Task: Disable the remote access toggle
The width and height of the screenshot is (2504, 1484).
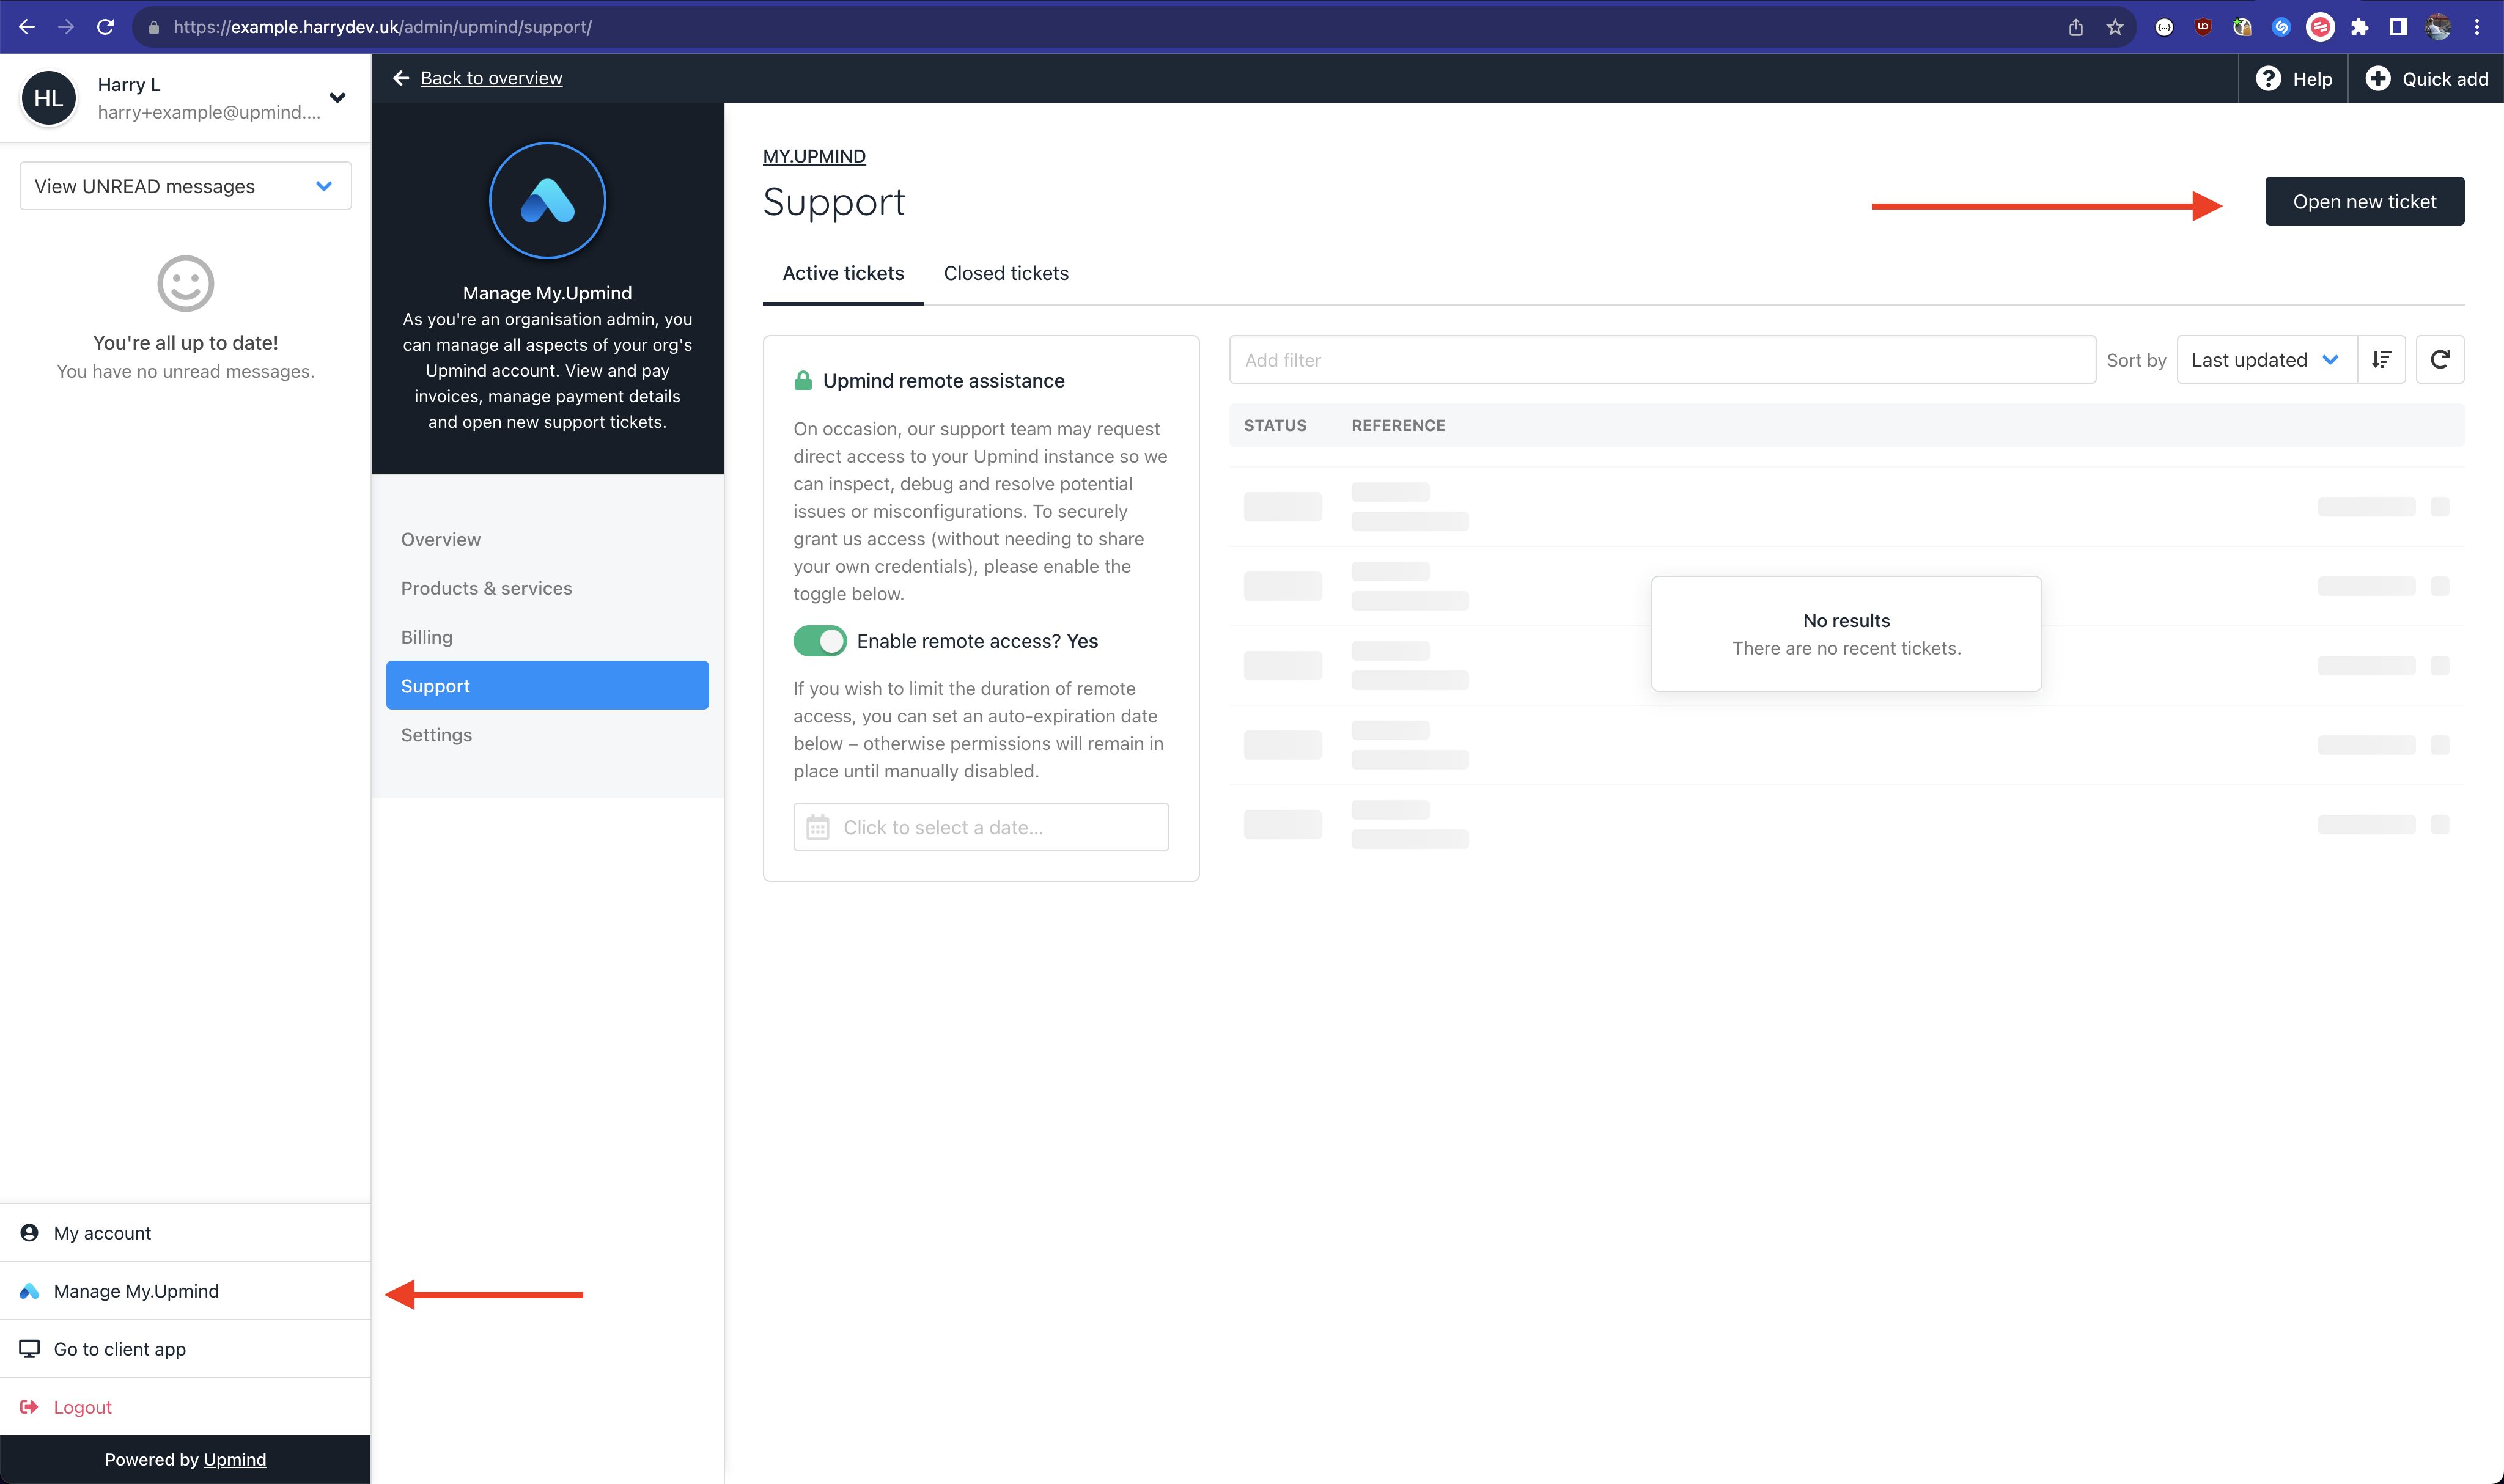Action: [820, 641]
